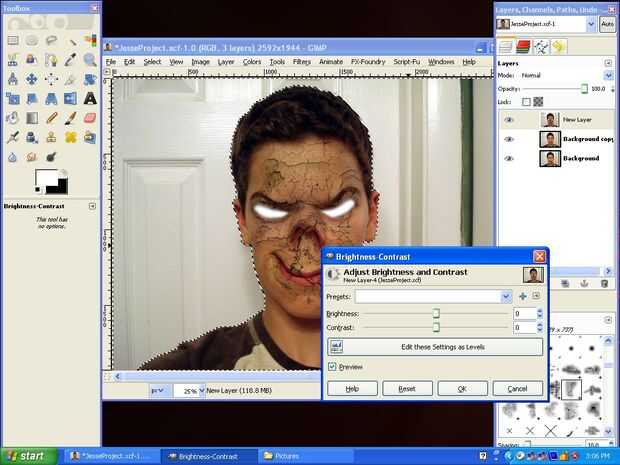
Task: Toggle the Auto button in Layers dock
Action: click(x=607, y=24)
